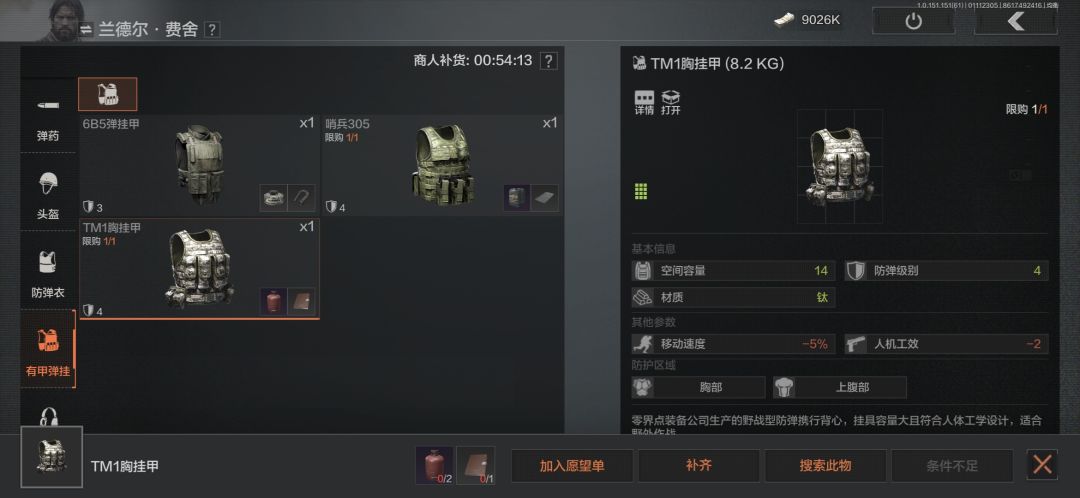The width and height of the screenshot is (1080, 498).
Task: Click the 补齐 button
Action: tap(698, 466)
